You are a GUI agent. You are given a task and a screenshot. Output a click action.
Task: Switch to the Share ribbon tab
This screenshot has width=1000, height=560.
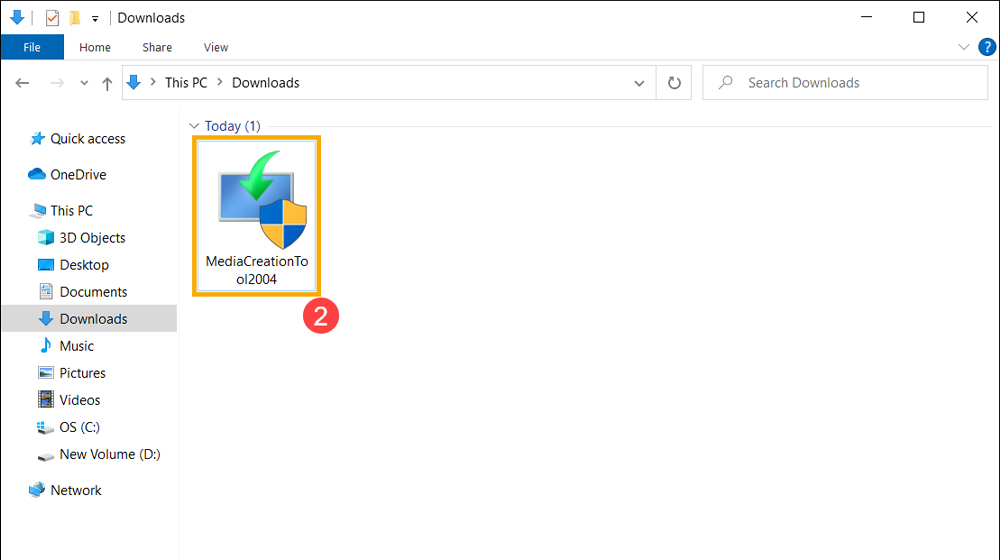[x=157, y=47]
